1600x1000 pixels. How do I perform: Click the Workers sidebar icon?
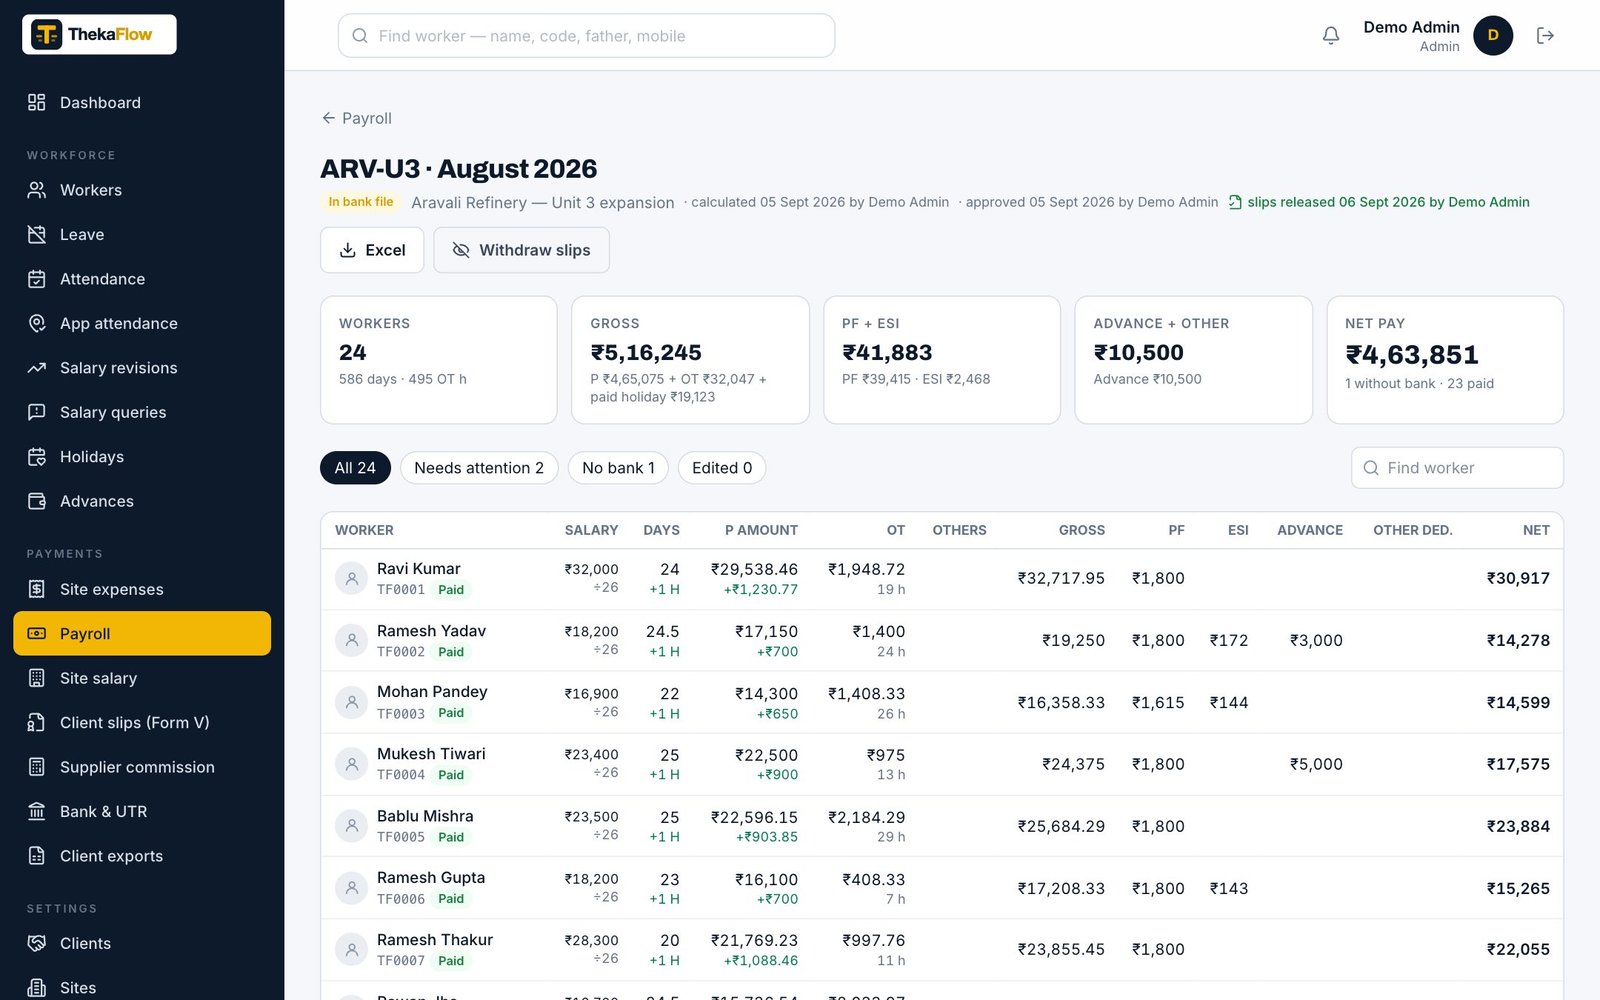click(x=37, y=190)
